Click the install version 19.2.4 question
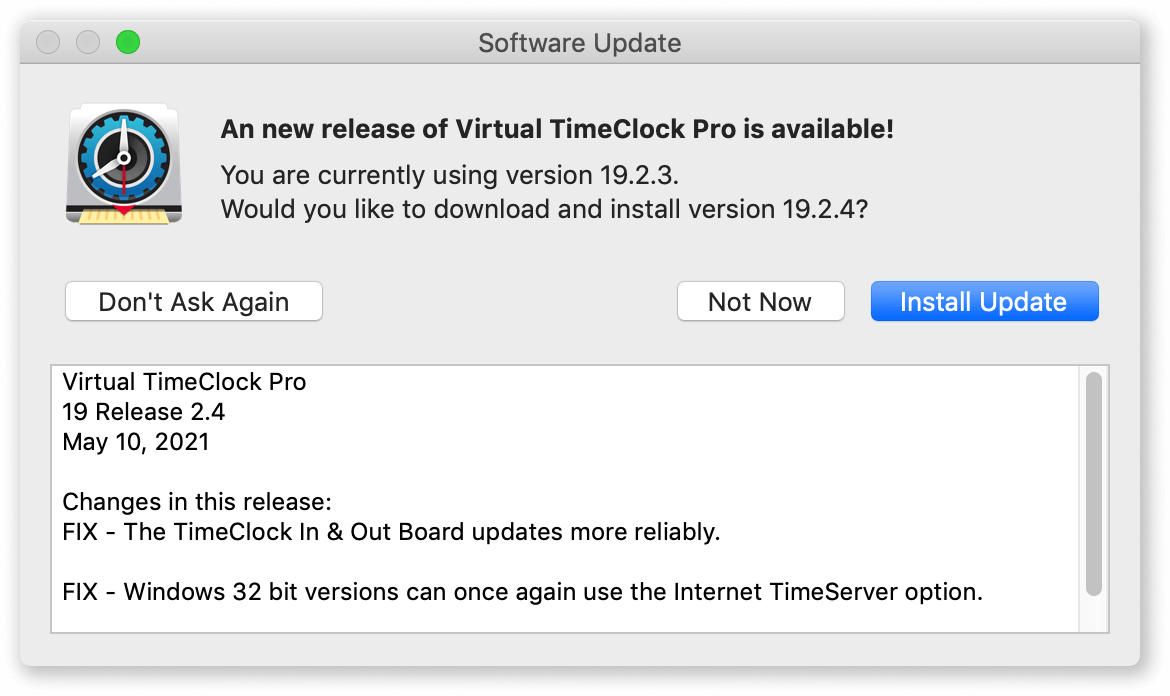1170x696 pixels. click(544, 209)
